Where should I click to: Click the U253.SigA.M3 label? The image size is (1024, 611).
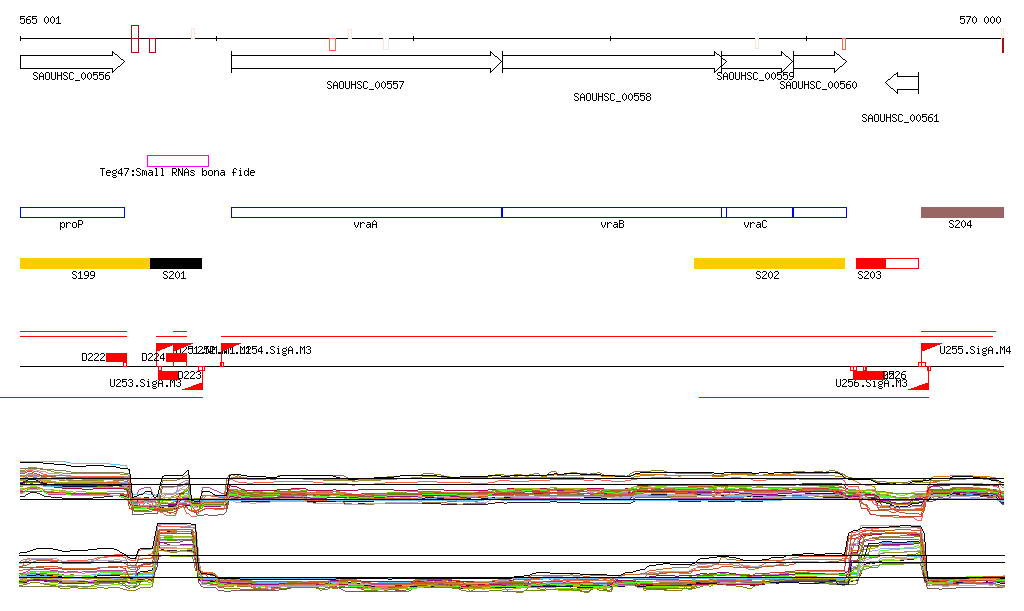(145, 383)
